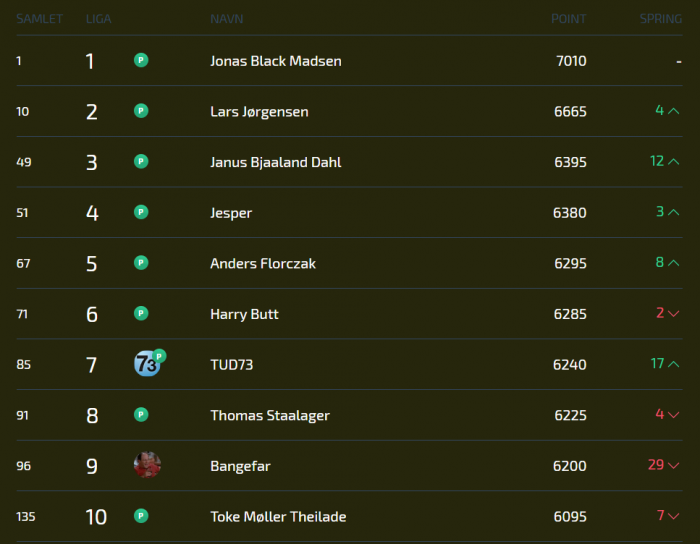Sort table by the SPRING column header

(661, 19)
